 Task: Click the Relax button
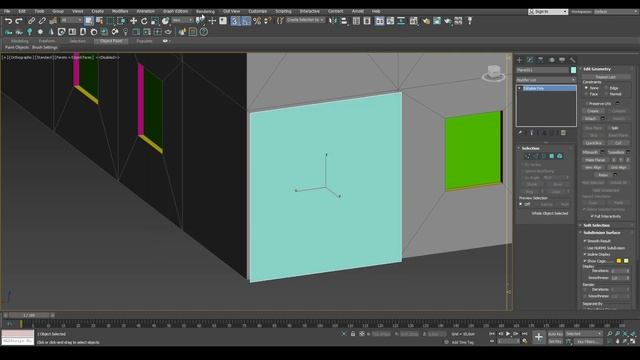pyautogui.click(x=603, y=175)
